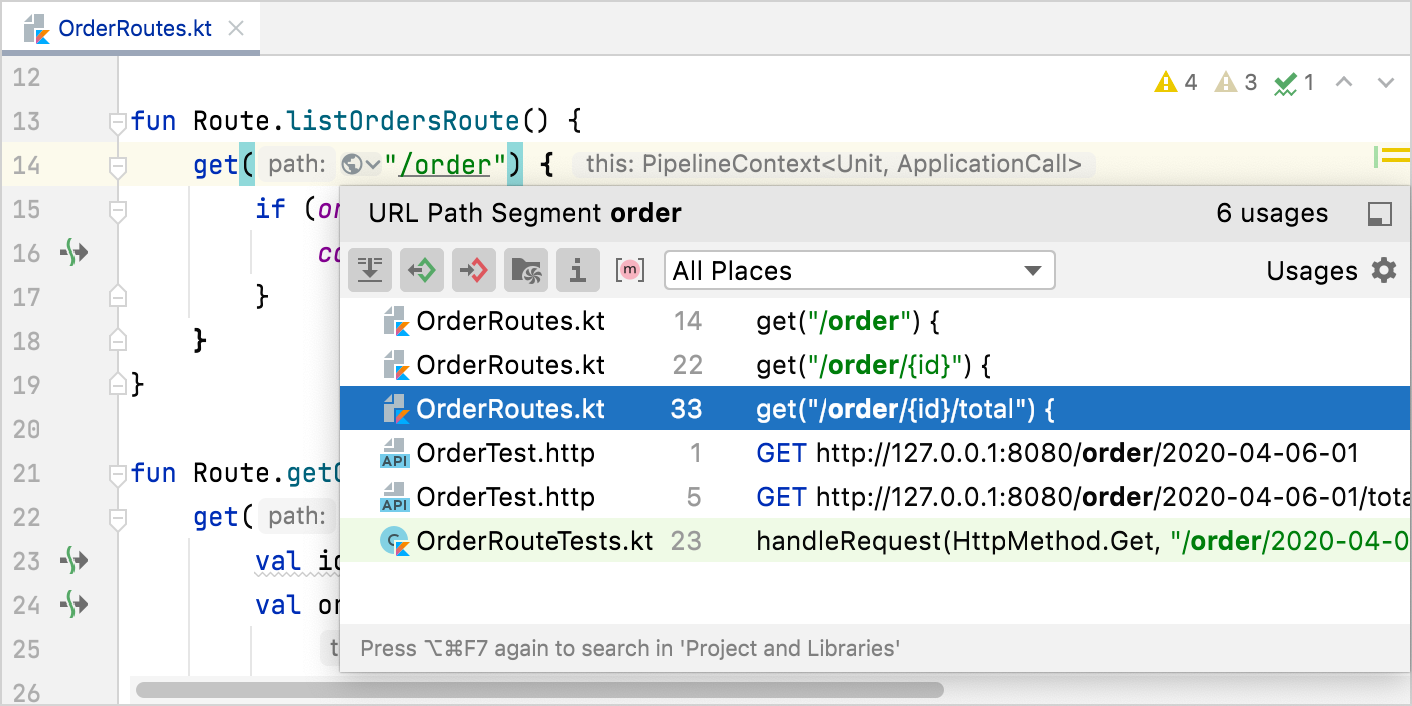This screenshot has height=706, width=1412.
Task: Close the OrderRoutes.kt tab
Action: [x=236, y=28]
